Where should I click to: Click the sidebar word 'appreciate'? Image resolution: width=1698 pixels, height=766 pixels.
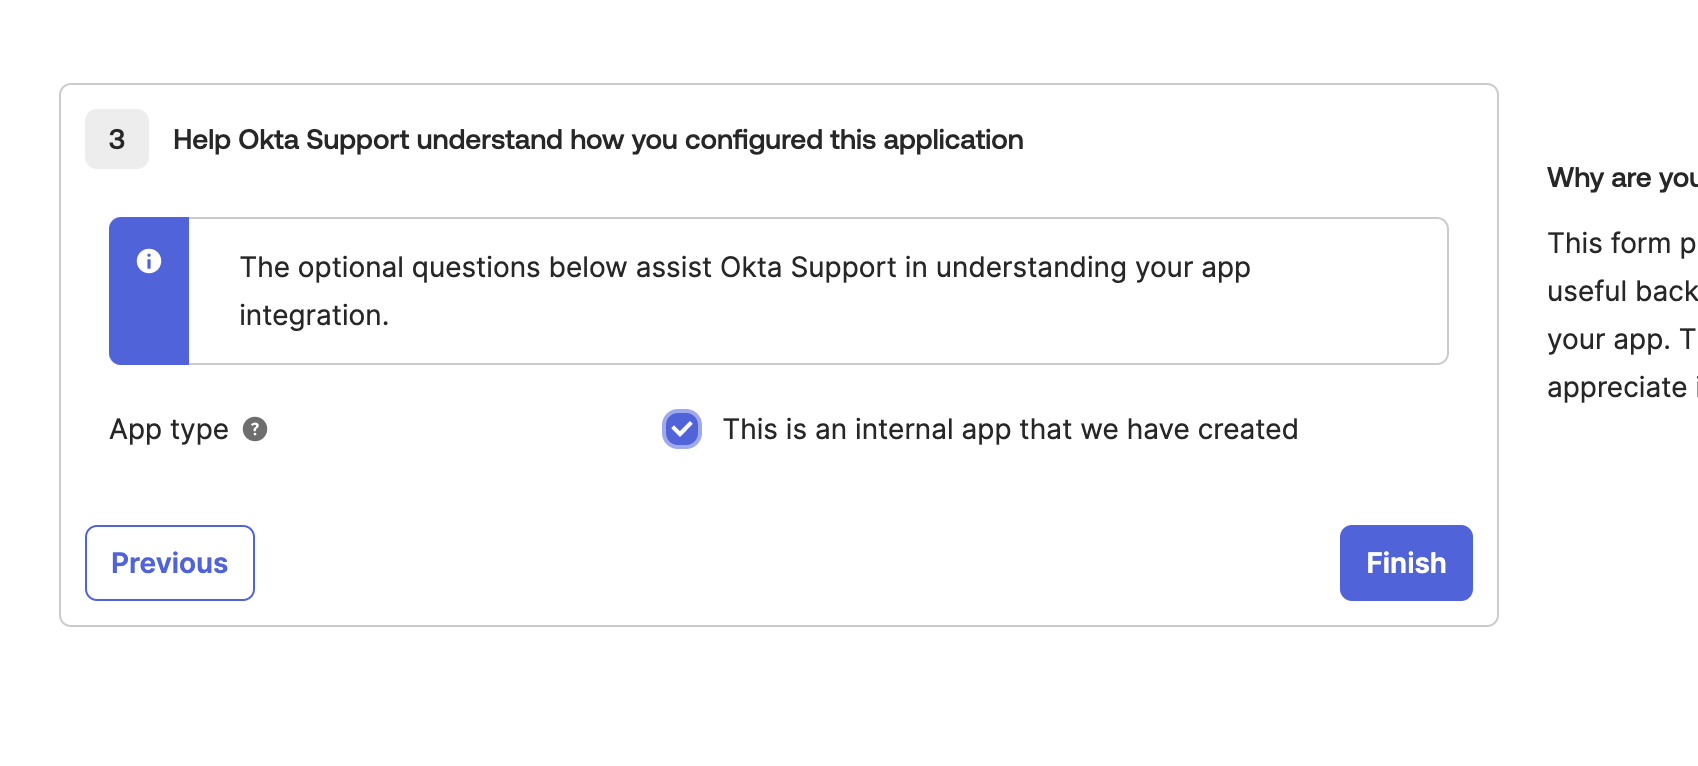click(x=1617, y=388)
